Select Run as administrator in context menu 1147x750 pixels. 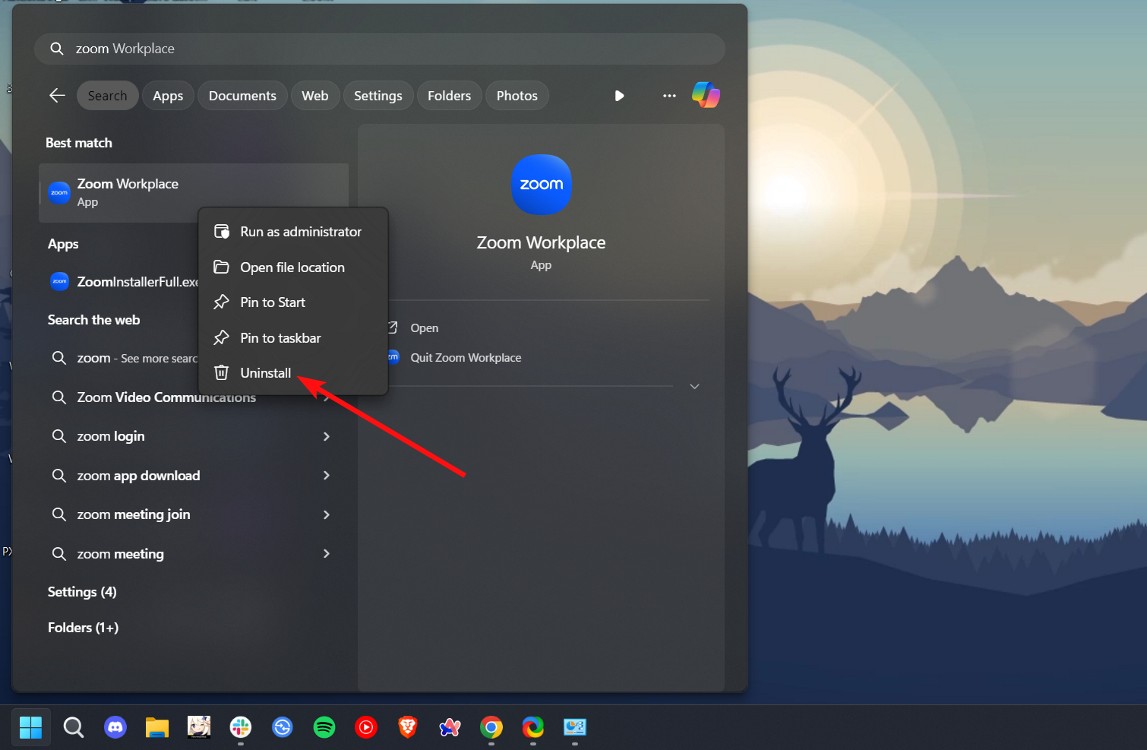point(300,231)
